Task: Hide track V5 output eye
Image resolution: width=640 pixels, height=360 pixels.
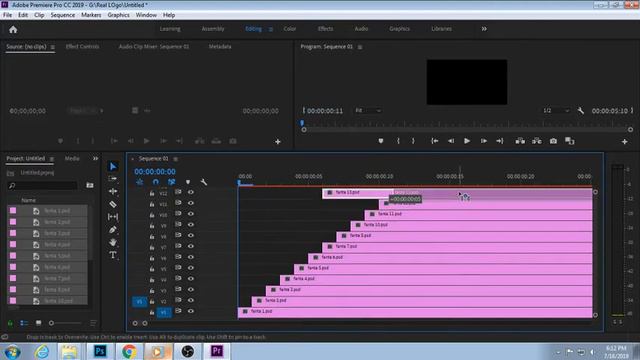Action: click(191, 268)
